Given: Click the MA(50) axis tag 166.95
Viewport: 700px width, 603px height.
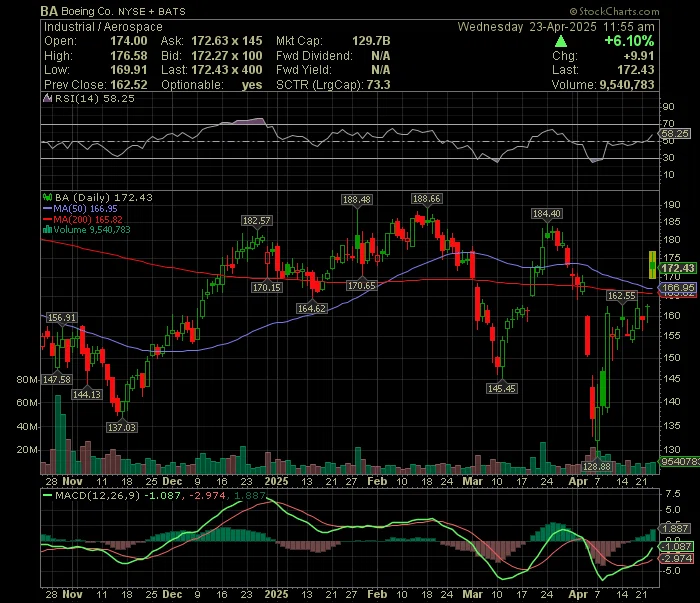Looking at the screenshot, I should [678, 288].
